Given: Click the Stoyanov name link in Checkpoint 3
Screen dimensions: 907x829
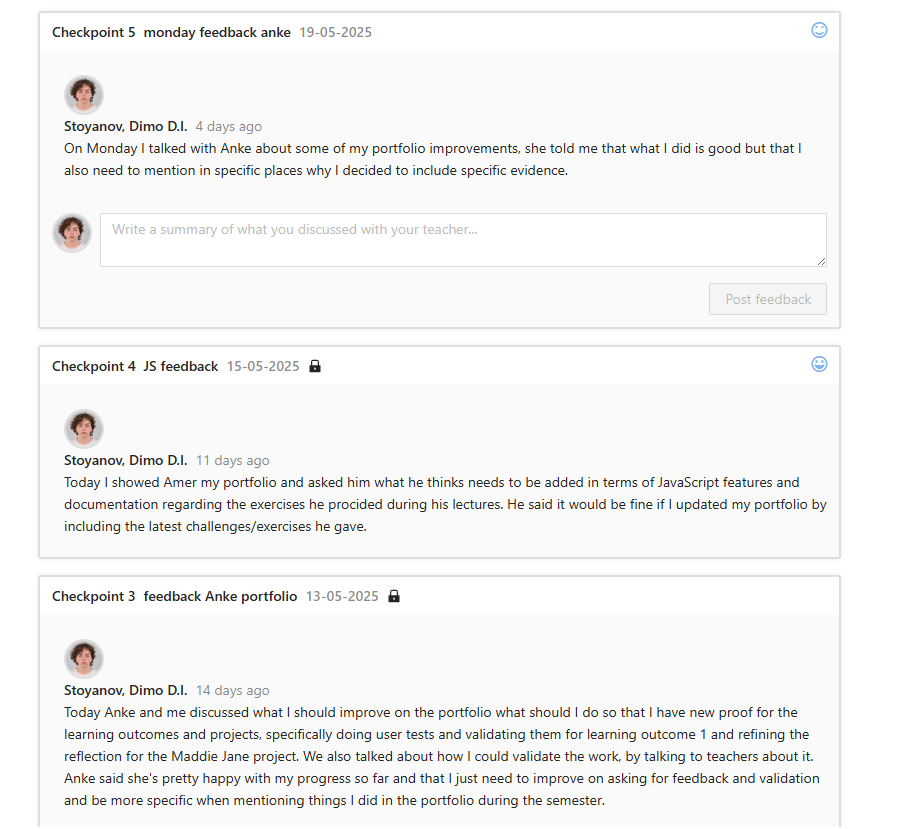Looking at the screenshot, I should 125,690.
